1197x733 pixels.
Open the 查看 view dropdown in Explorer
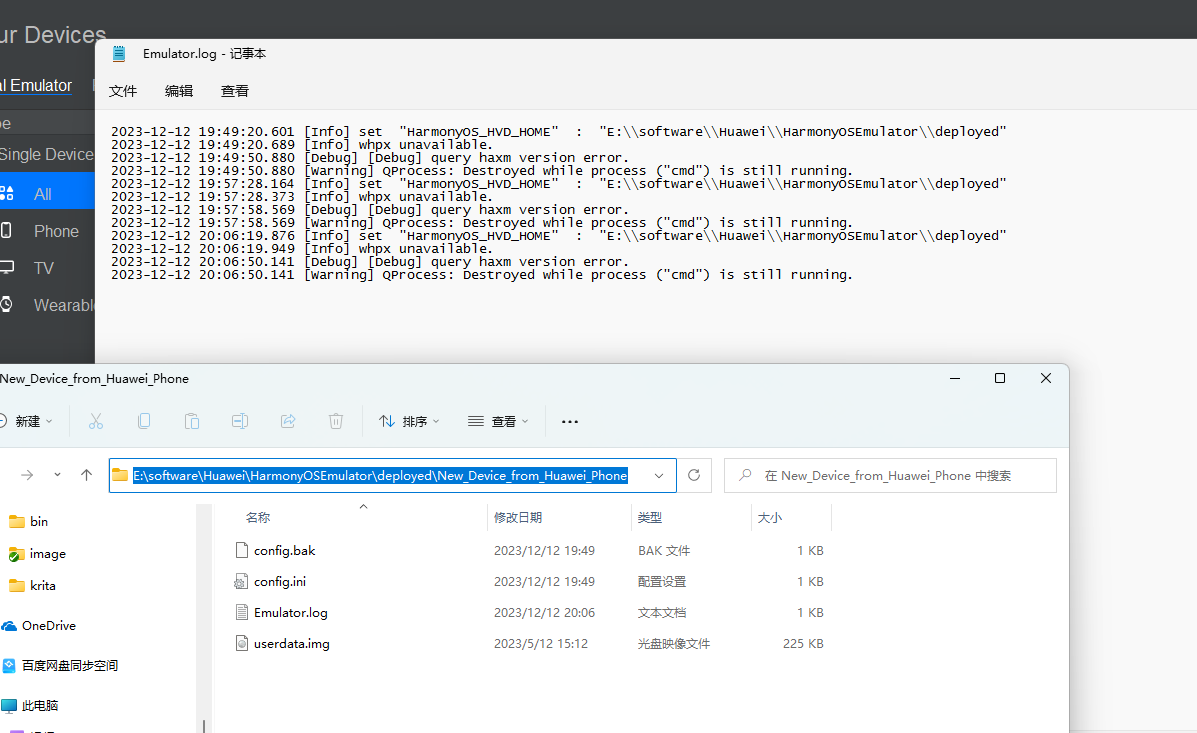pyautogui.click(x=498, y=421)
